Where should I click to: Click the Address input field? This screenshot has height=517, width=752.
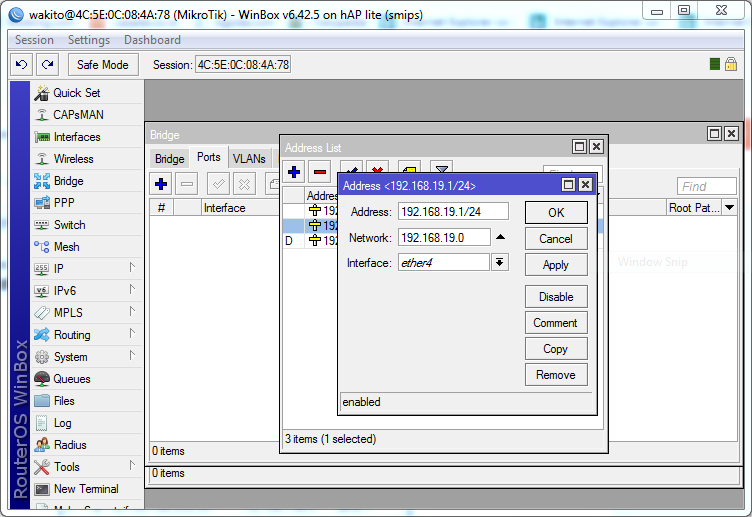[x=453, y=212]
